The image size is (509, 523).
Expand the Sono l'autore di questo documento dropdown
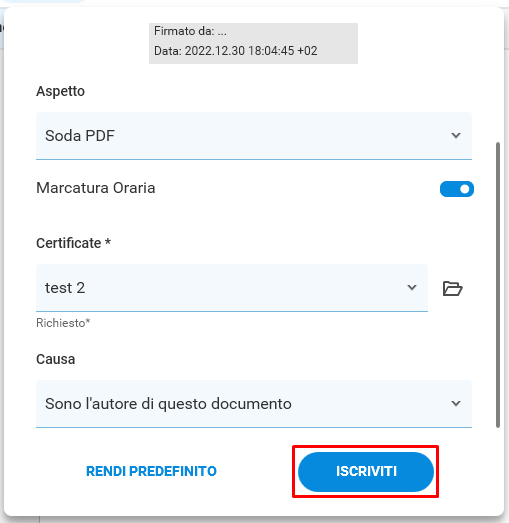click(254, 404)
